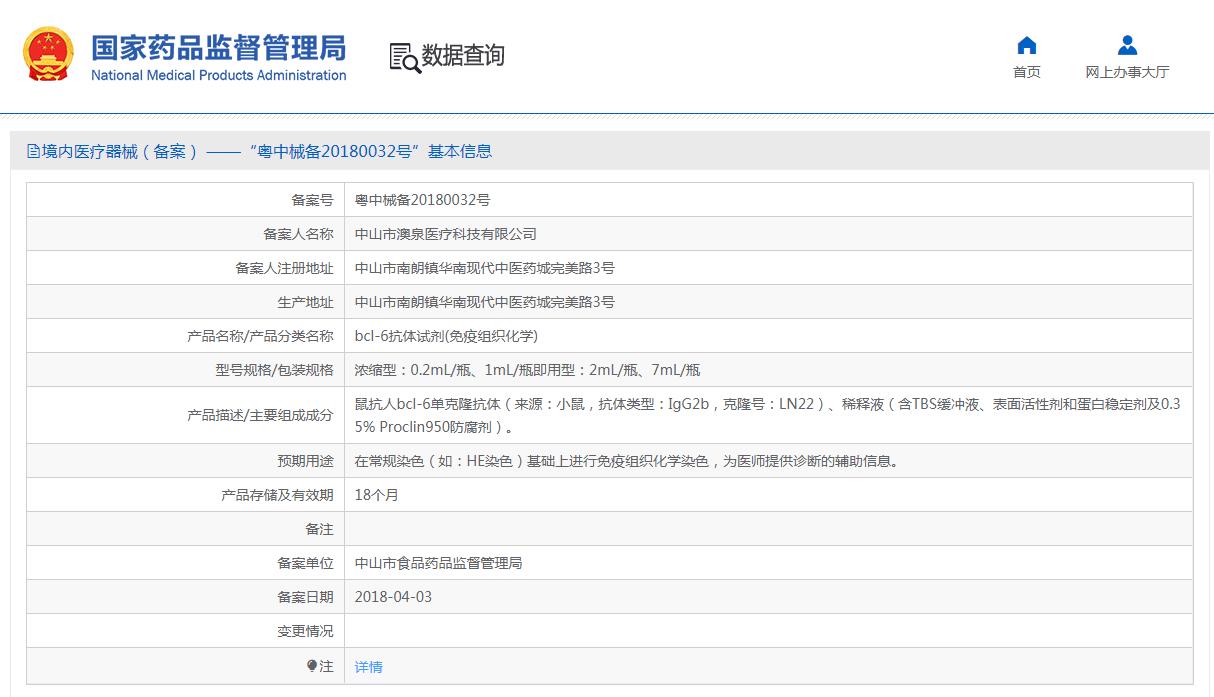Click the 型号规格/包装规格 label
1214x697 pixels.
(x=274, y=370)
